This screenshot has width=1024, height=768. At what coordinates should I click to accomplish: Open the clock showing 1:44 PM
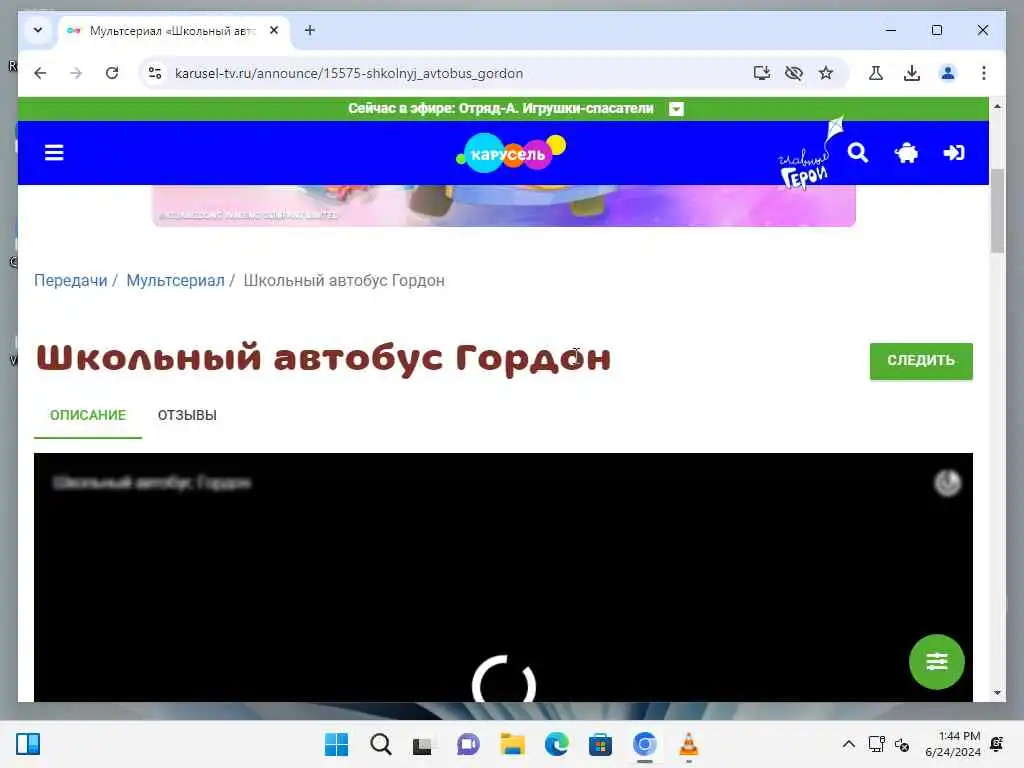953,744
